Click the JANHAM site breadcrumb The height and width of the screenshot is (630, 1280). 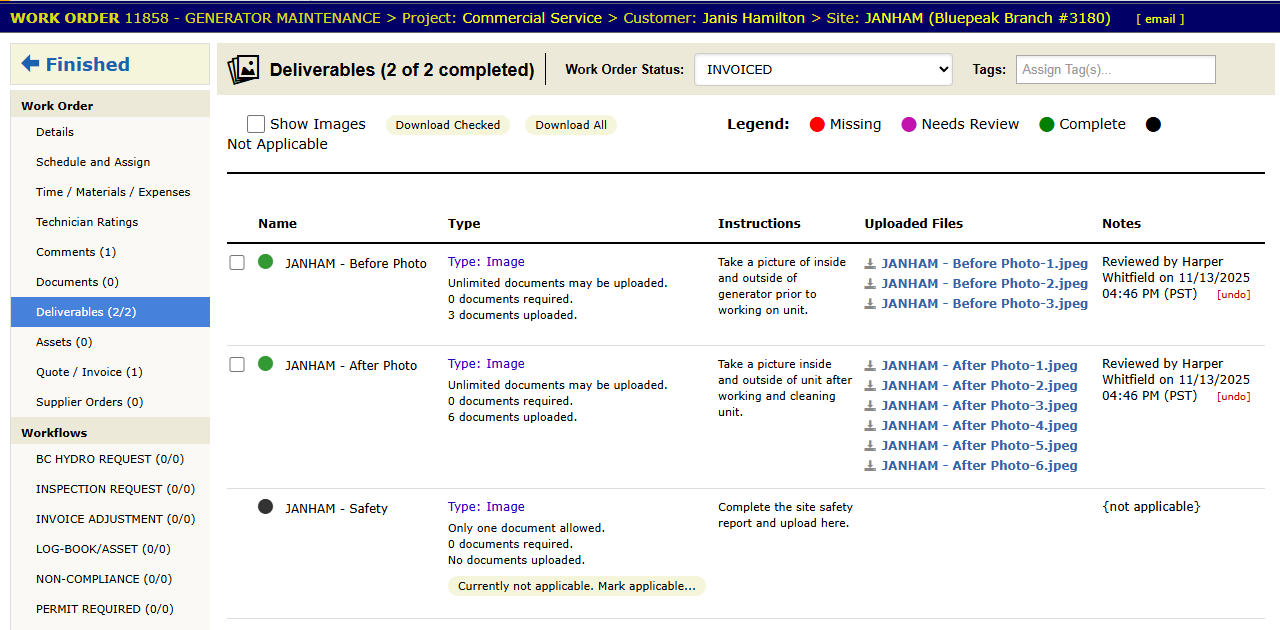coord(987,18)
